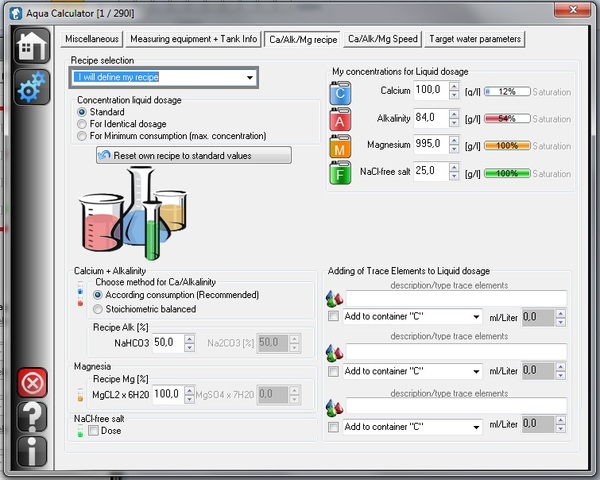
Task: Click the first trace elements description field
Action: click(x=454, y=298)
